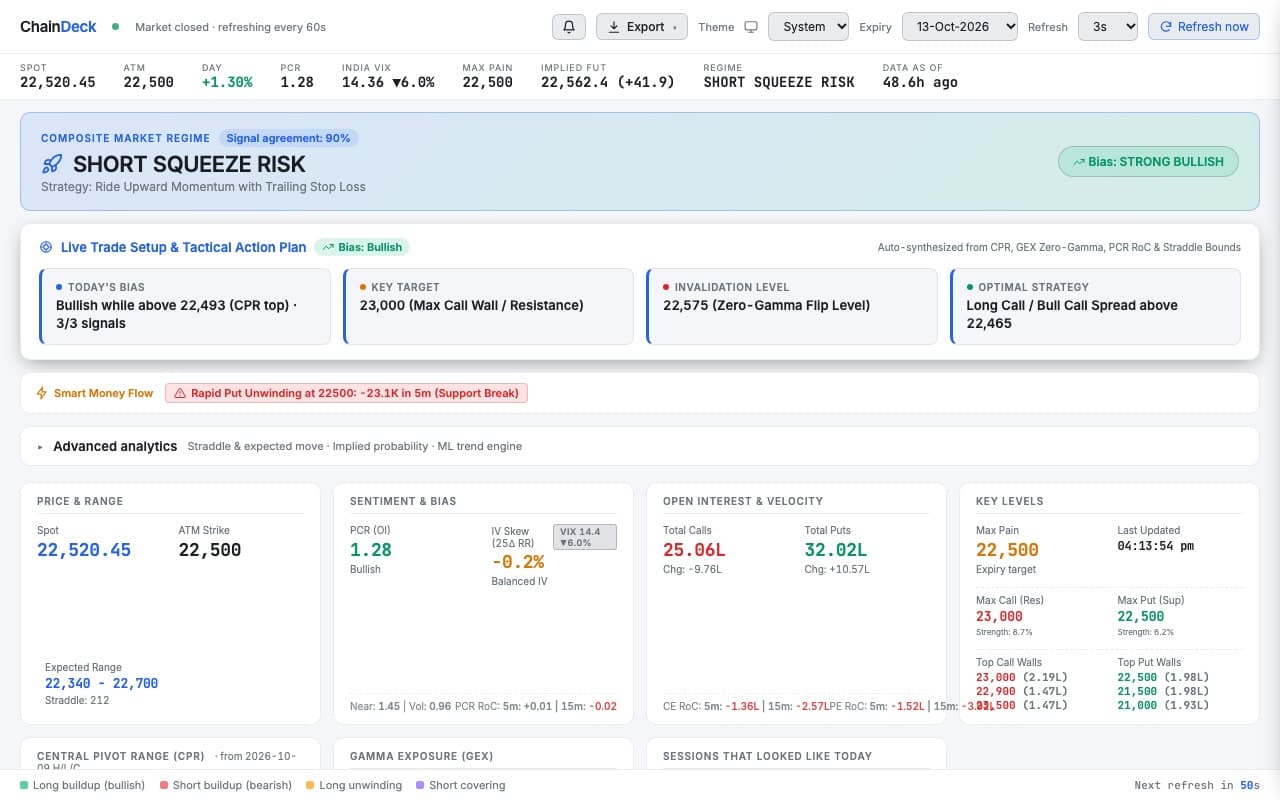Click the Long buildup green legend swatch
This screenshot has width=1280, height=800.
(x=24, y=785)
